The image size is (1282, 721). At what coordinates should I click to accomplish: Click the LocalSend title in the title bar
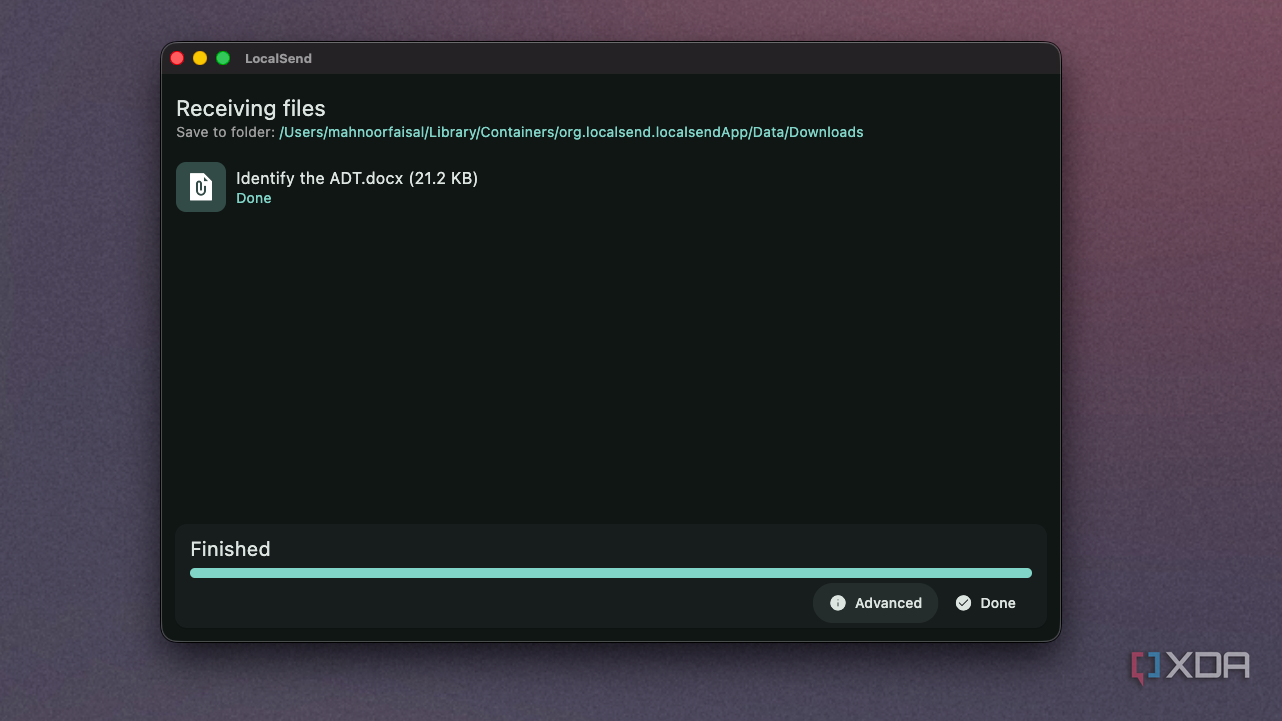coord(278,59)
